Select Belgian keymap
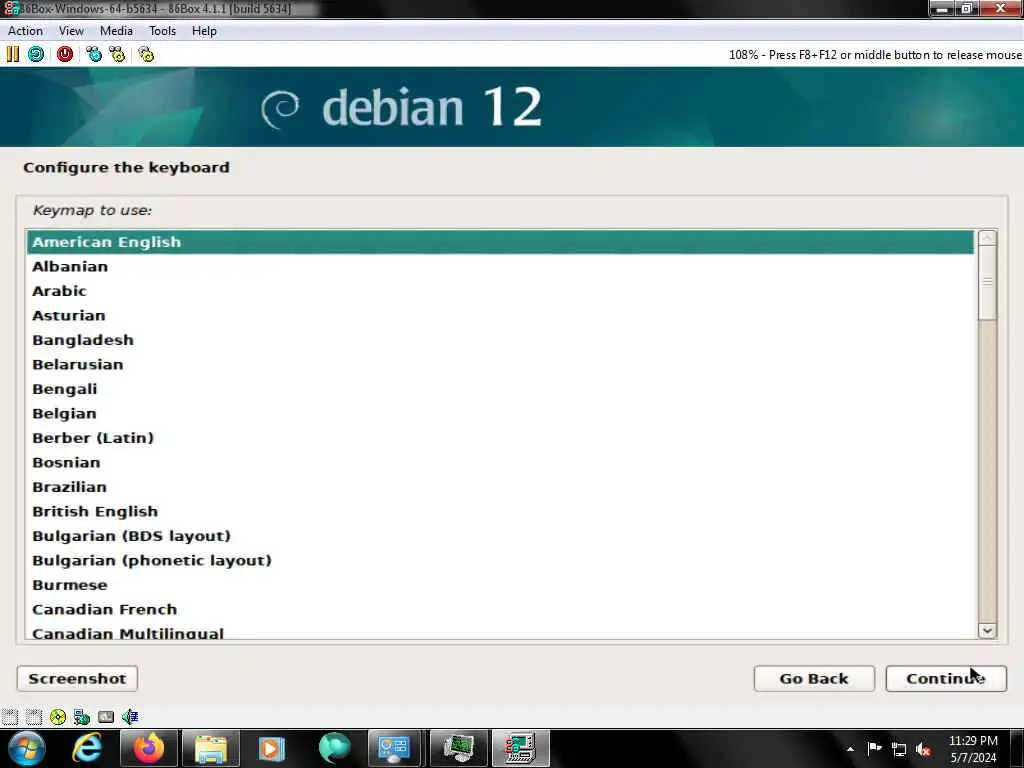 coord(500,413)
